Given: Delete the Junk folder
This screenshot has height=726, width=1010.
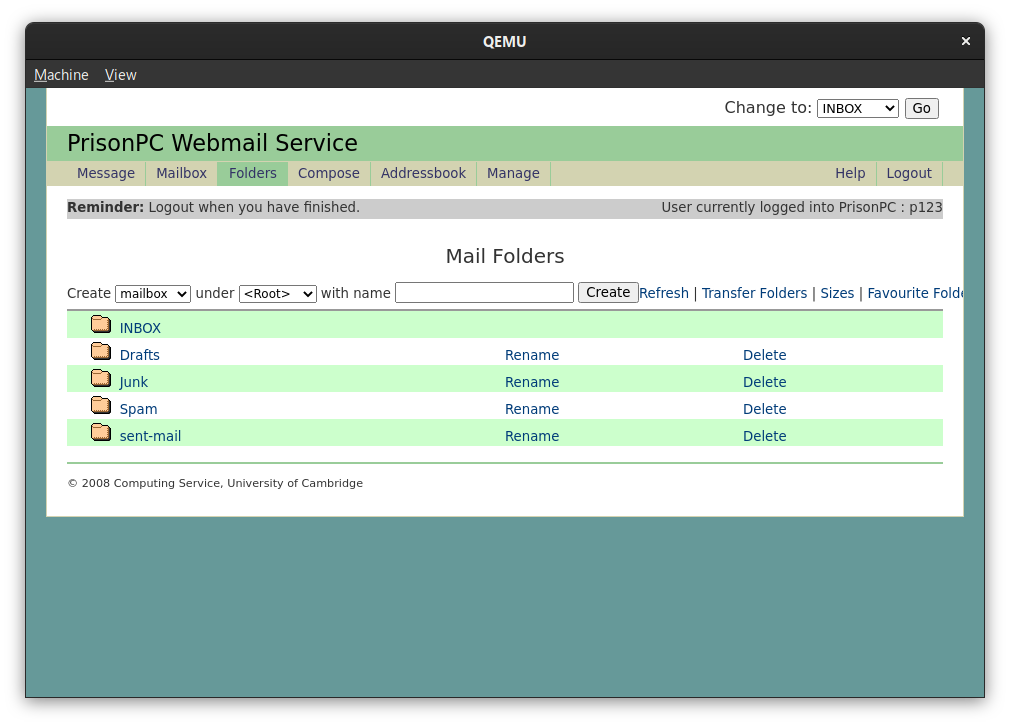Looking at the screenshot, I should coord(765,382).
